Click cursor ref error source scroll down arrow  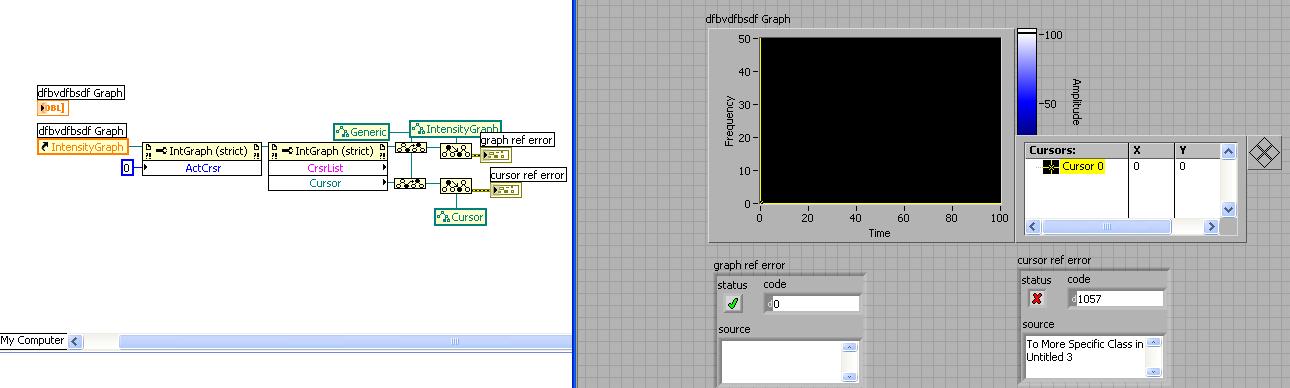[x=1154, y=371]
